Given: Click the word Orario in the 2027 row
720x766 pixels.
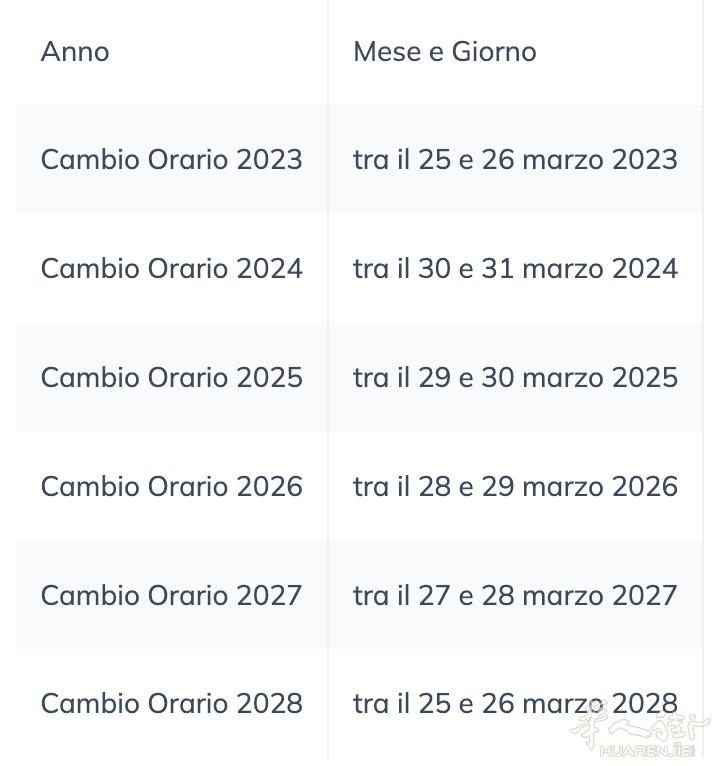Looking at the screenshot, I should pyautogui.click(x=188, y=596).
